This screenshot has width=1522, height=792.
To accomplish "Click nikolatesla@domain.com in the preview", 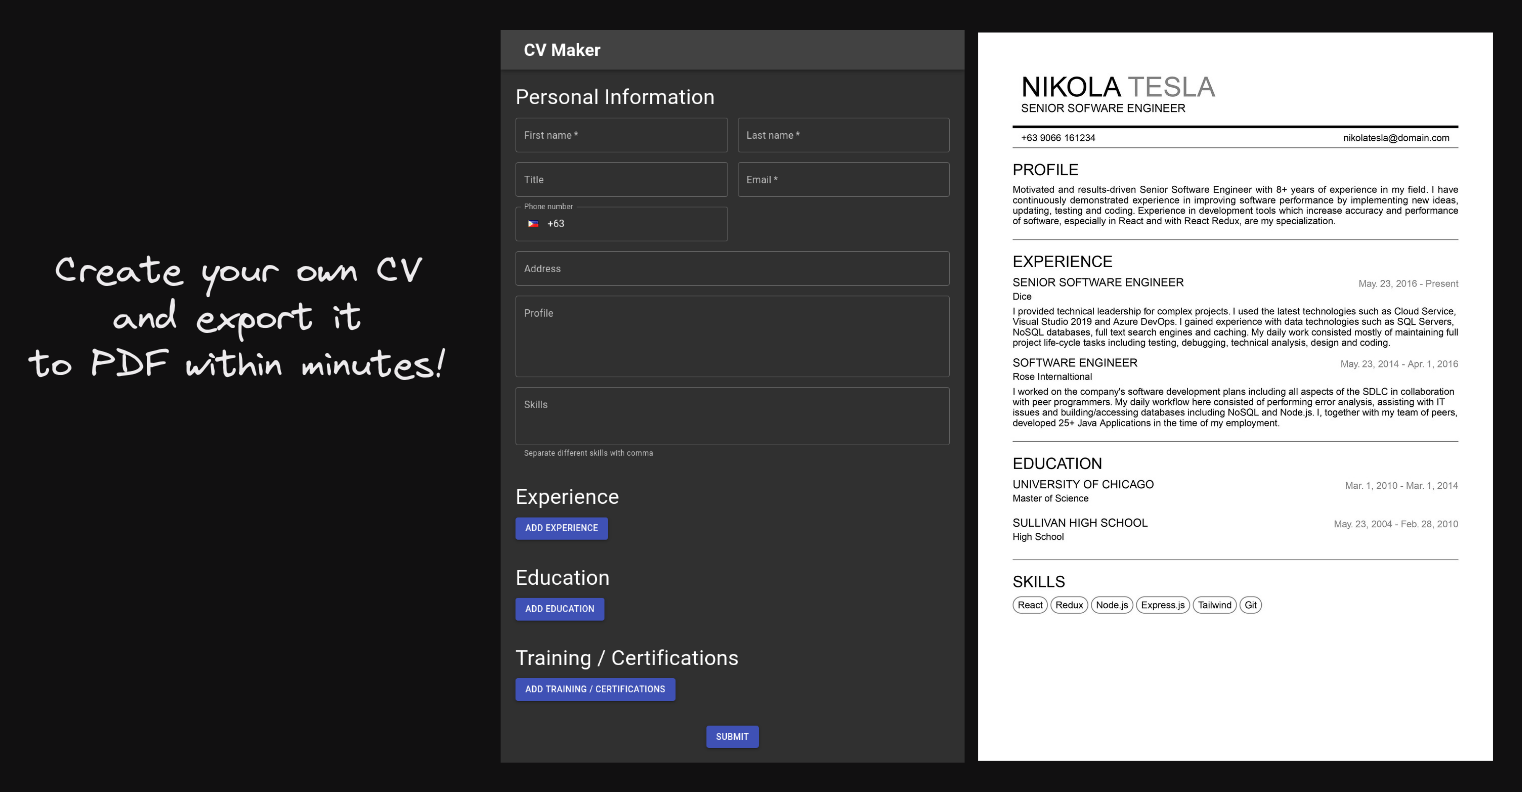I will (x=1396, y=138).
